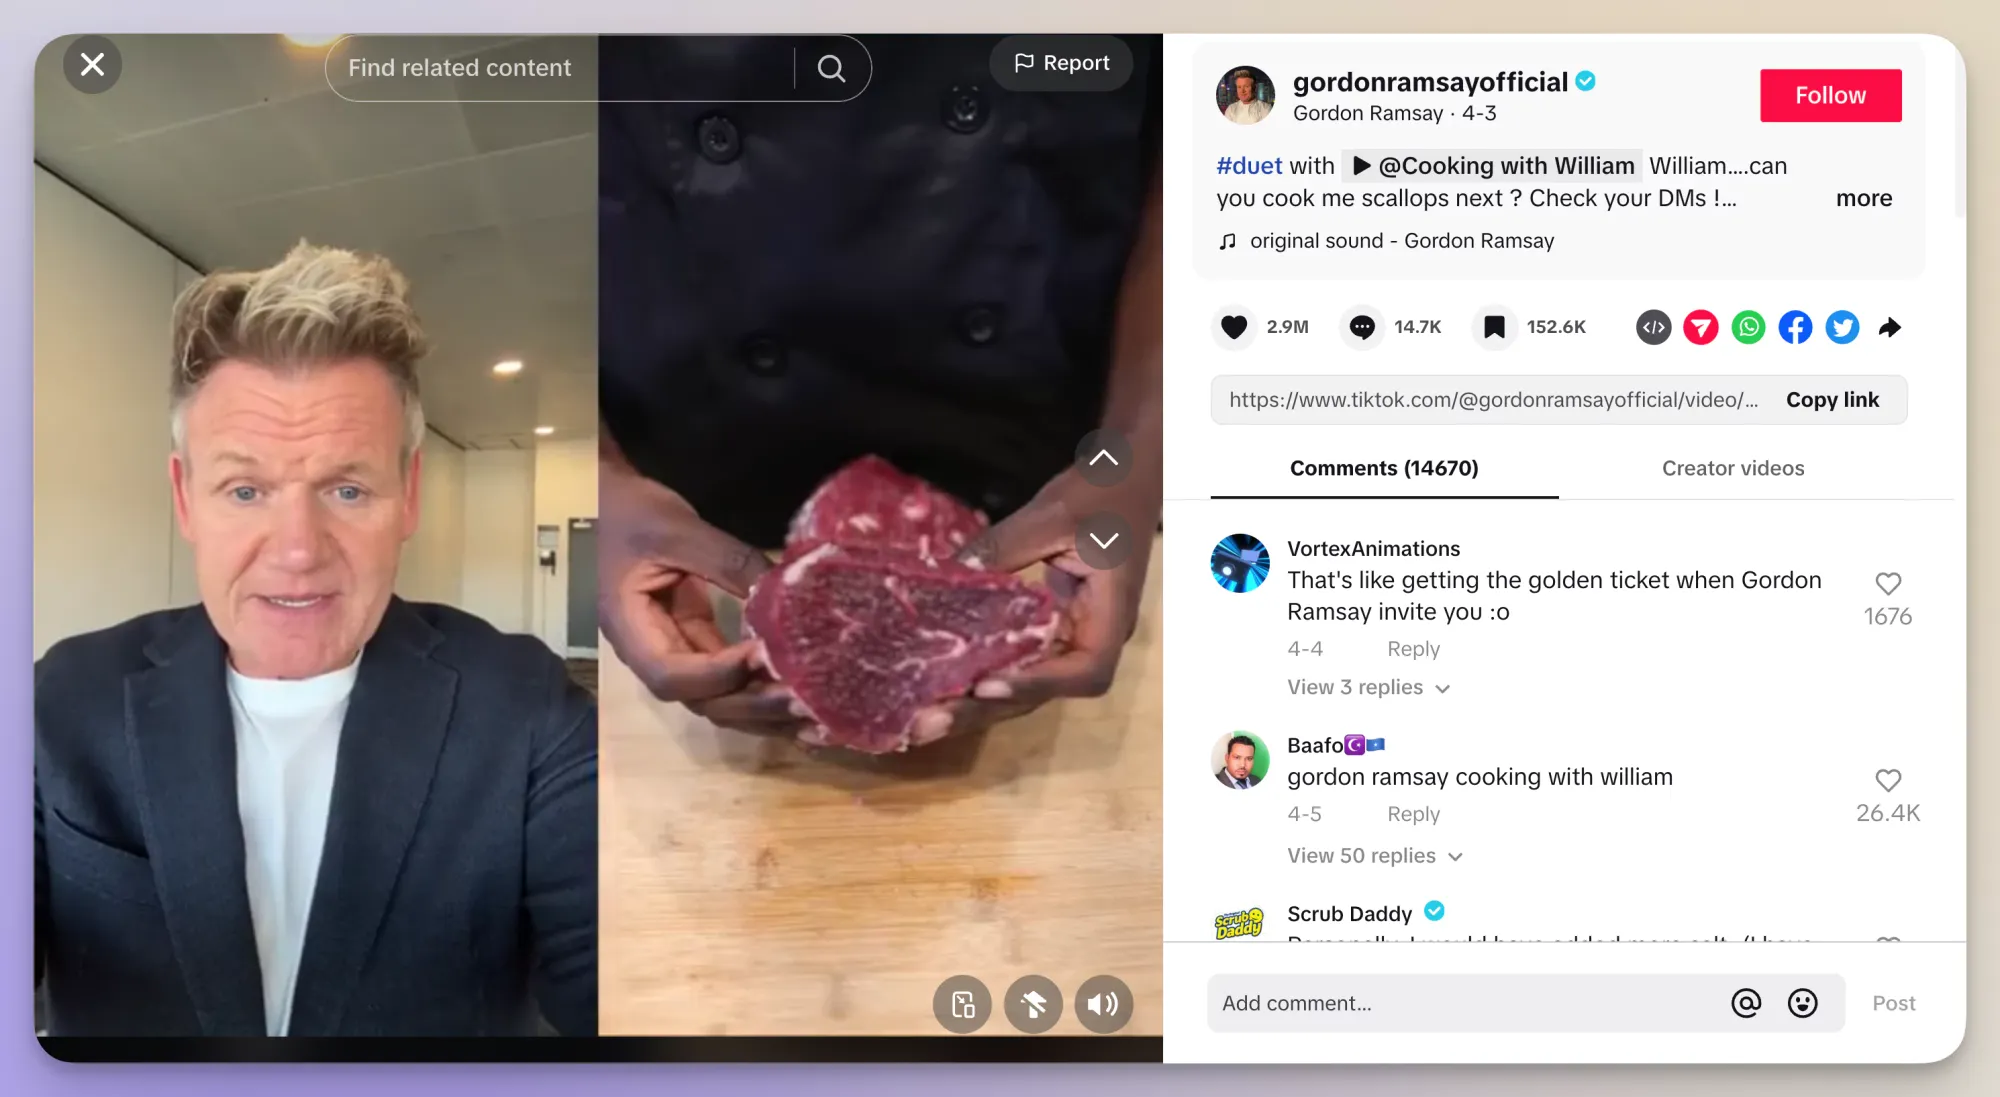Expand View 50 replies under Baafo
This screenshot has height=1097, width=2000.
click(x=1367, y=855)
